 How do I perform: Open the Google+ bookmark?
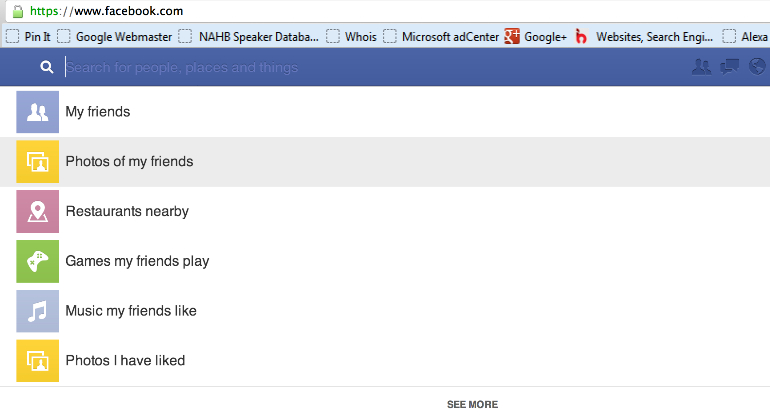[x=536, y=37]
